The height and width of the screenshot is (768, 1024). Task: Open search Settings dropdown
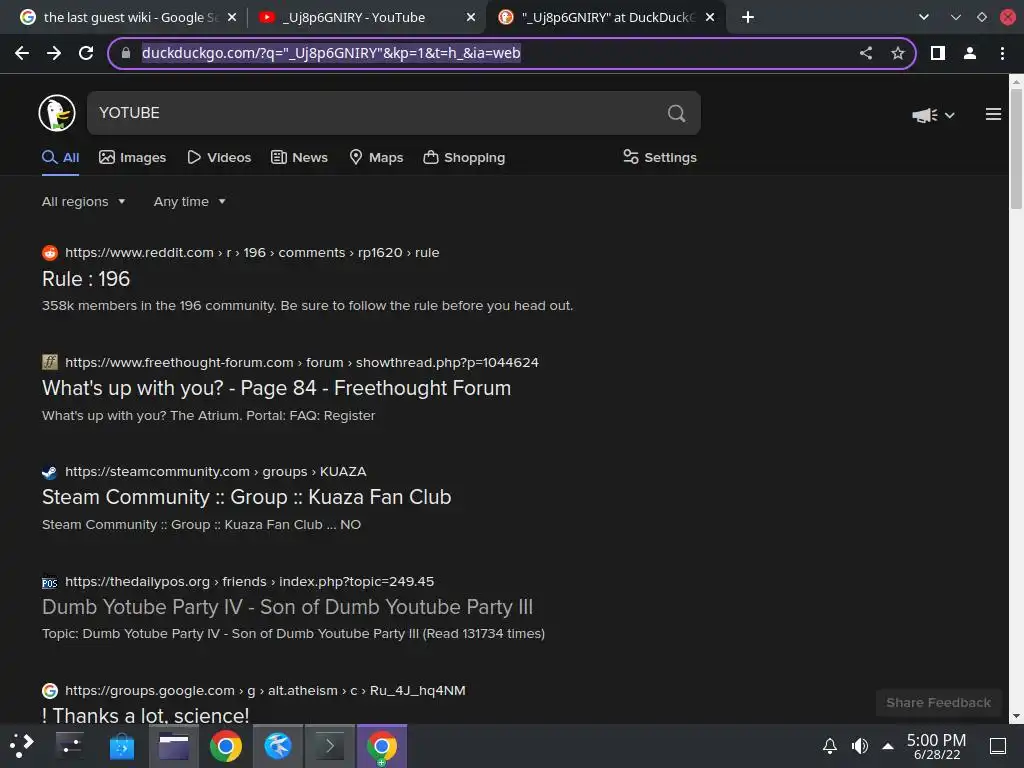tap(660, 157)
